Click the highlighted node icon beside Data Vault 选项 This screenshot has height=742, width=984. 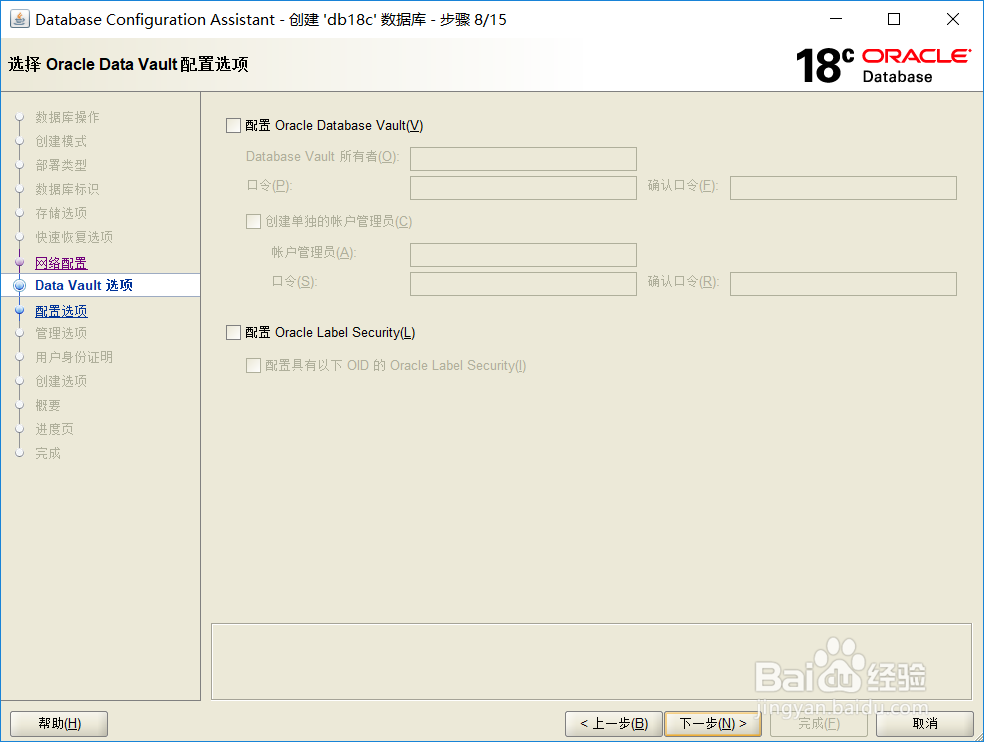click(x=19, y=285)
